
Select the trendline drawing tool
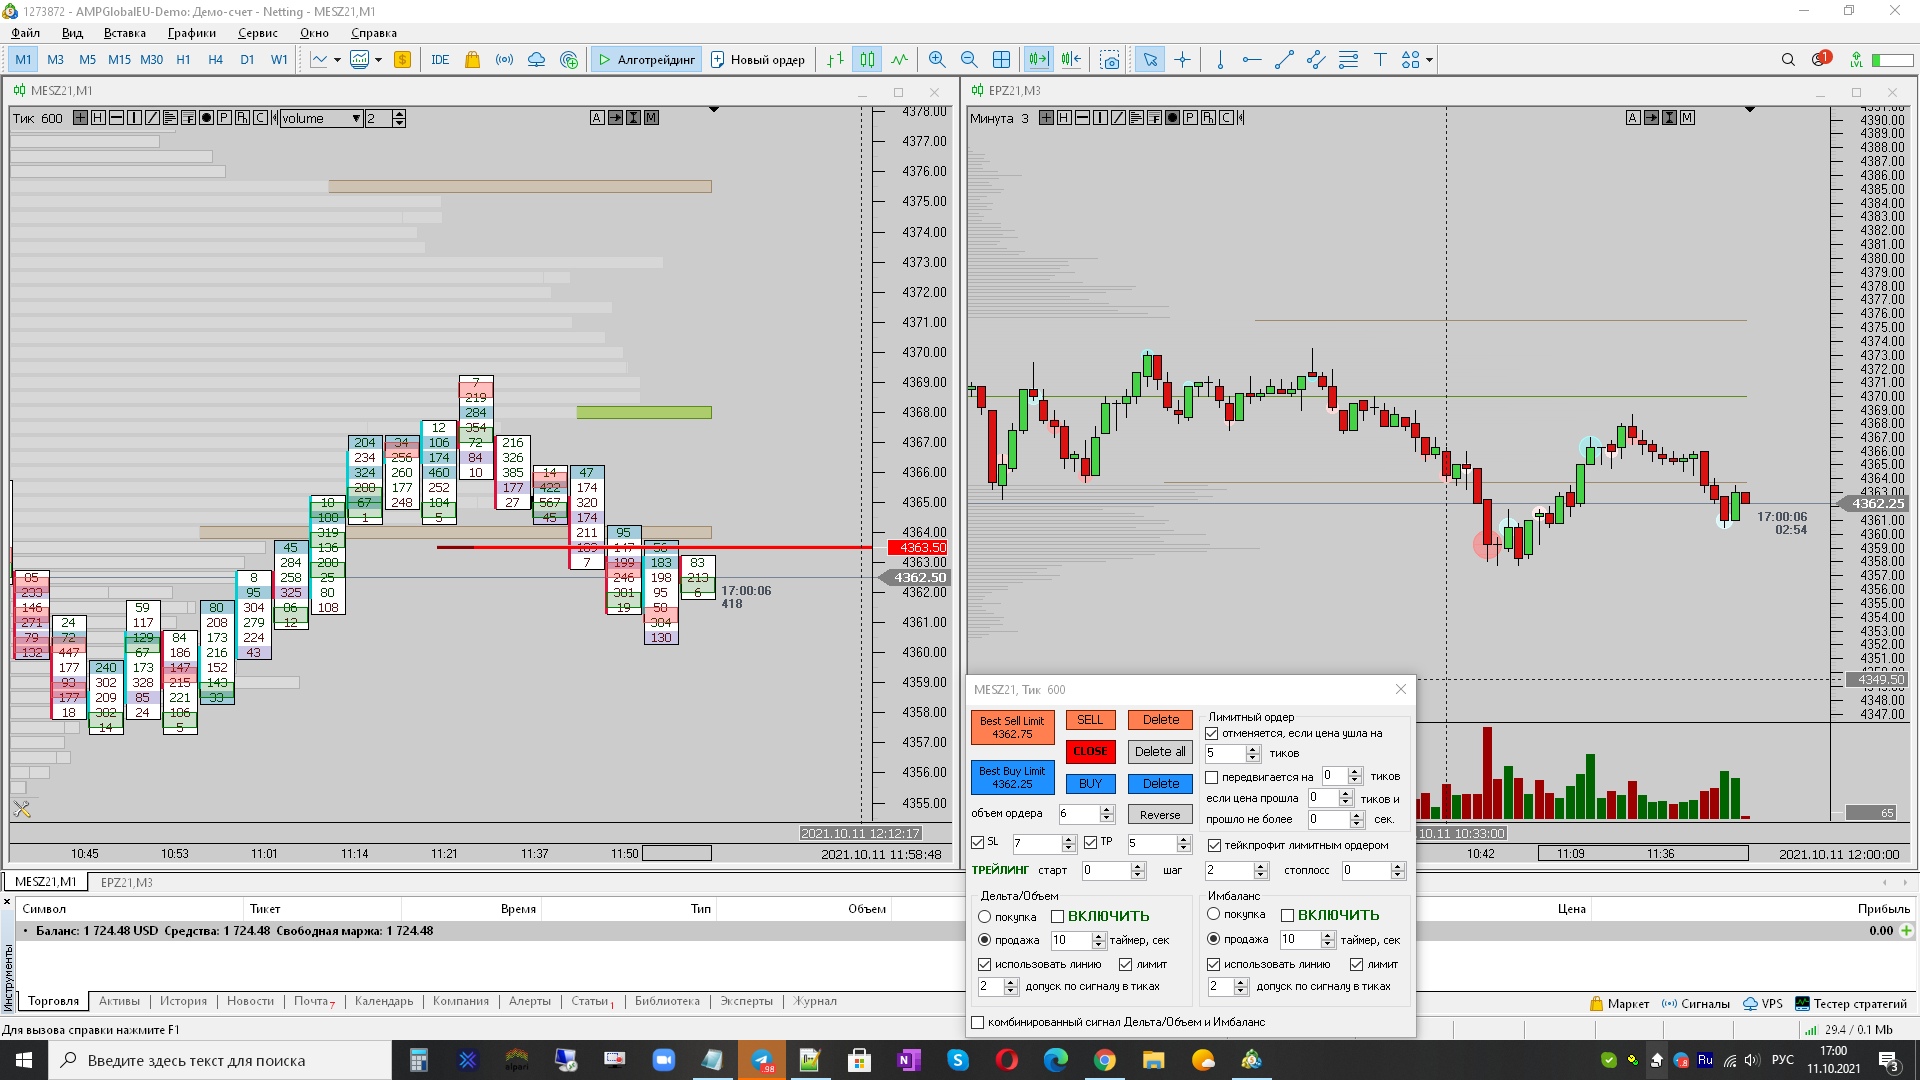[1284, 60]
